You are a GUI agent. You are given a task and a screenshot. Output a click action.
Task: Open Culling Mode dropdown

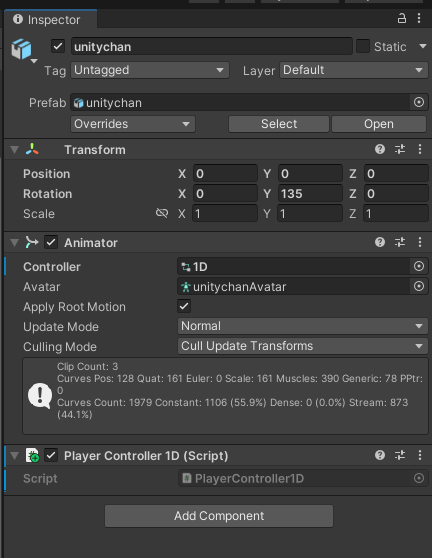(x=303, y=346)
